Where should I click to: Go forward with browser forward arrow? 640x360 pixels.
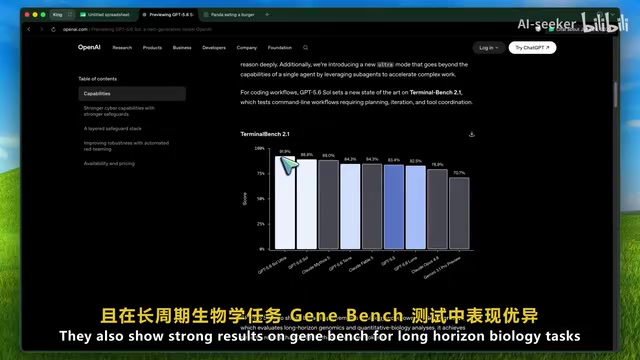point(41,29)
